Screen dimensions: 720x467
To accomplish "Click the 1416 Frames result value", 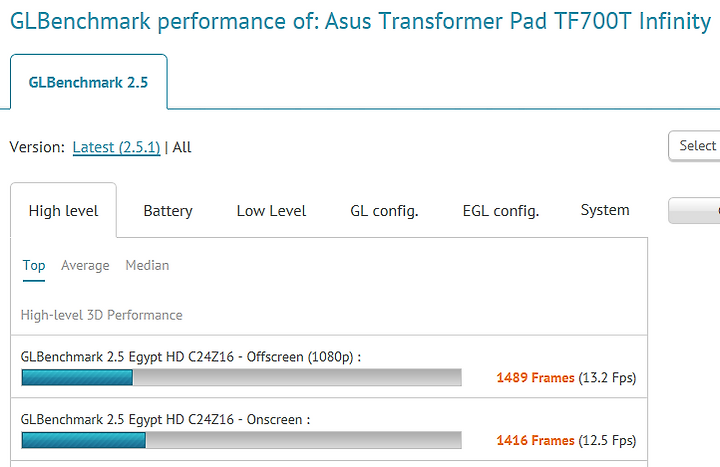I will (x=535, y=441).
